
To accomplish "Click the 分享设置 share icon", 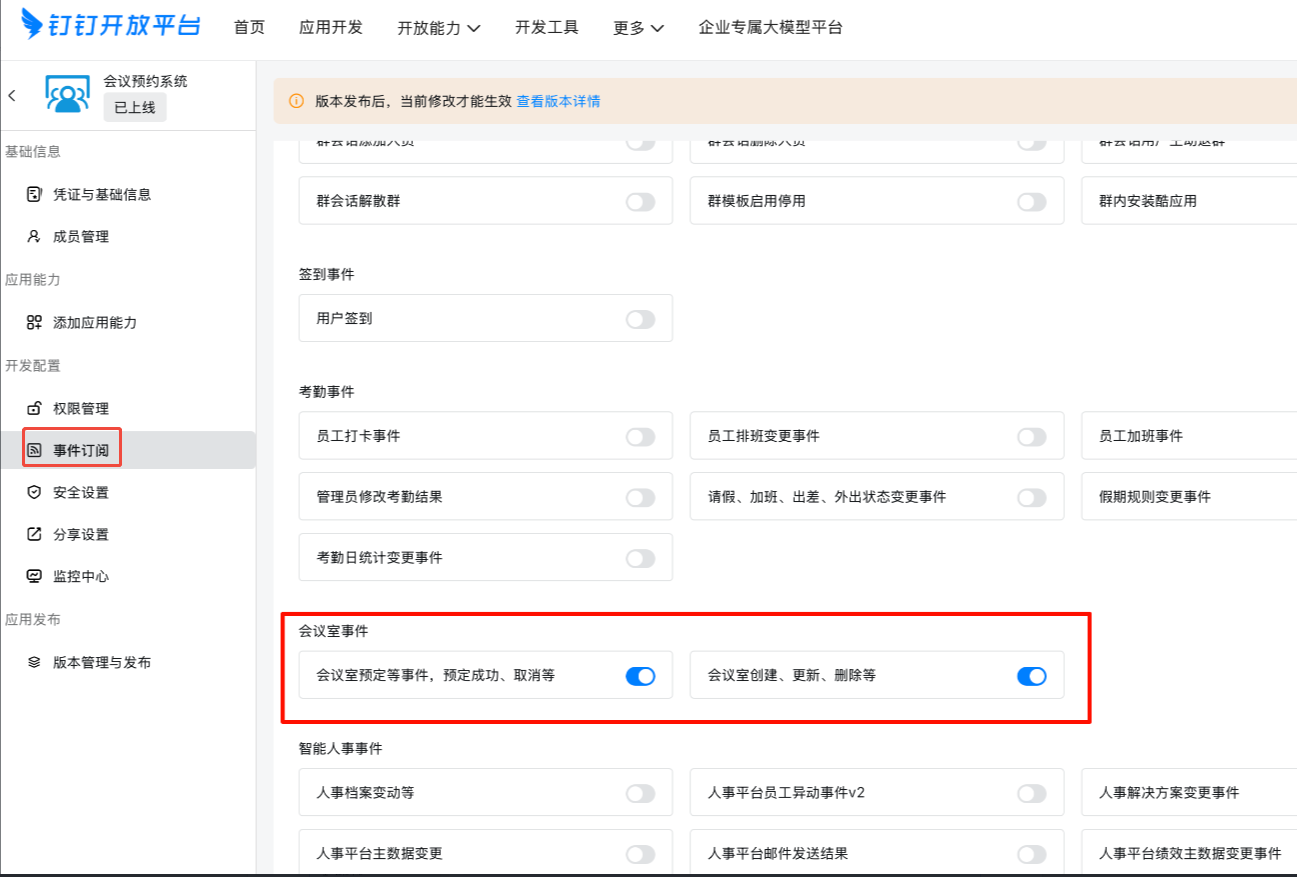I will [x=34, y=534].
